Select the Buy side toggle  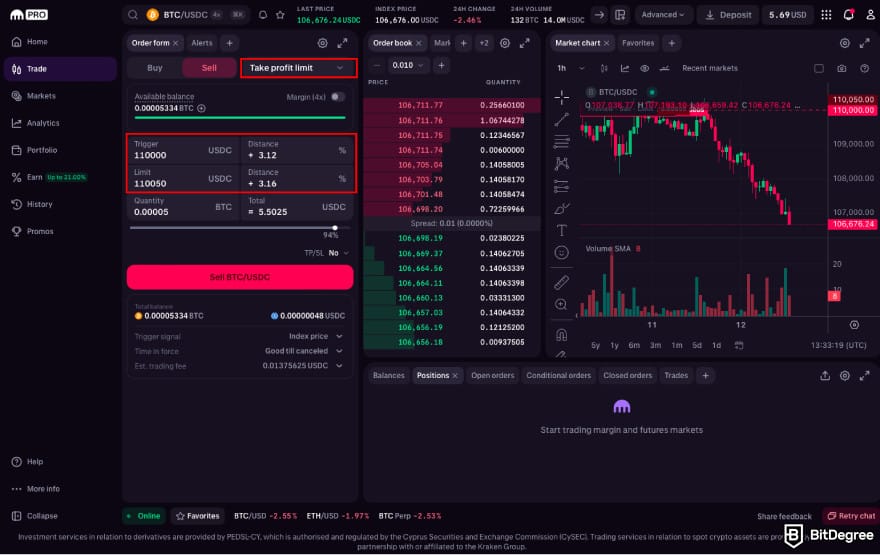154,68
